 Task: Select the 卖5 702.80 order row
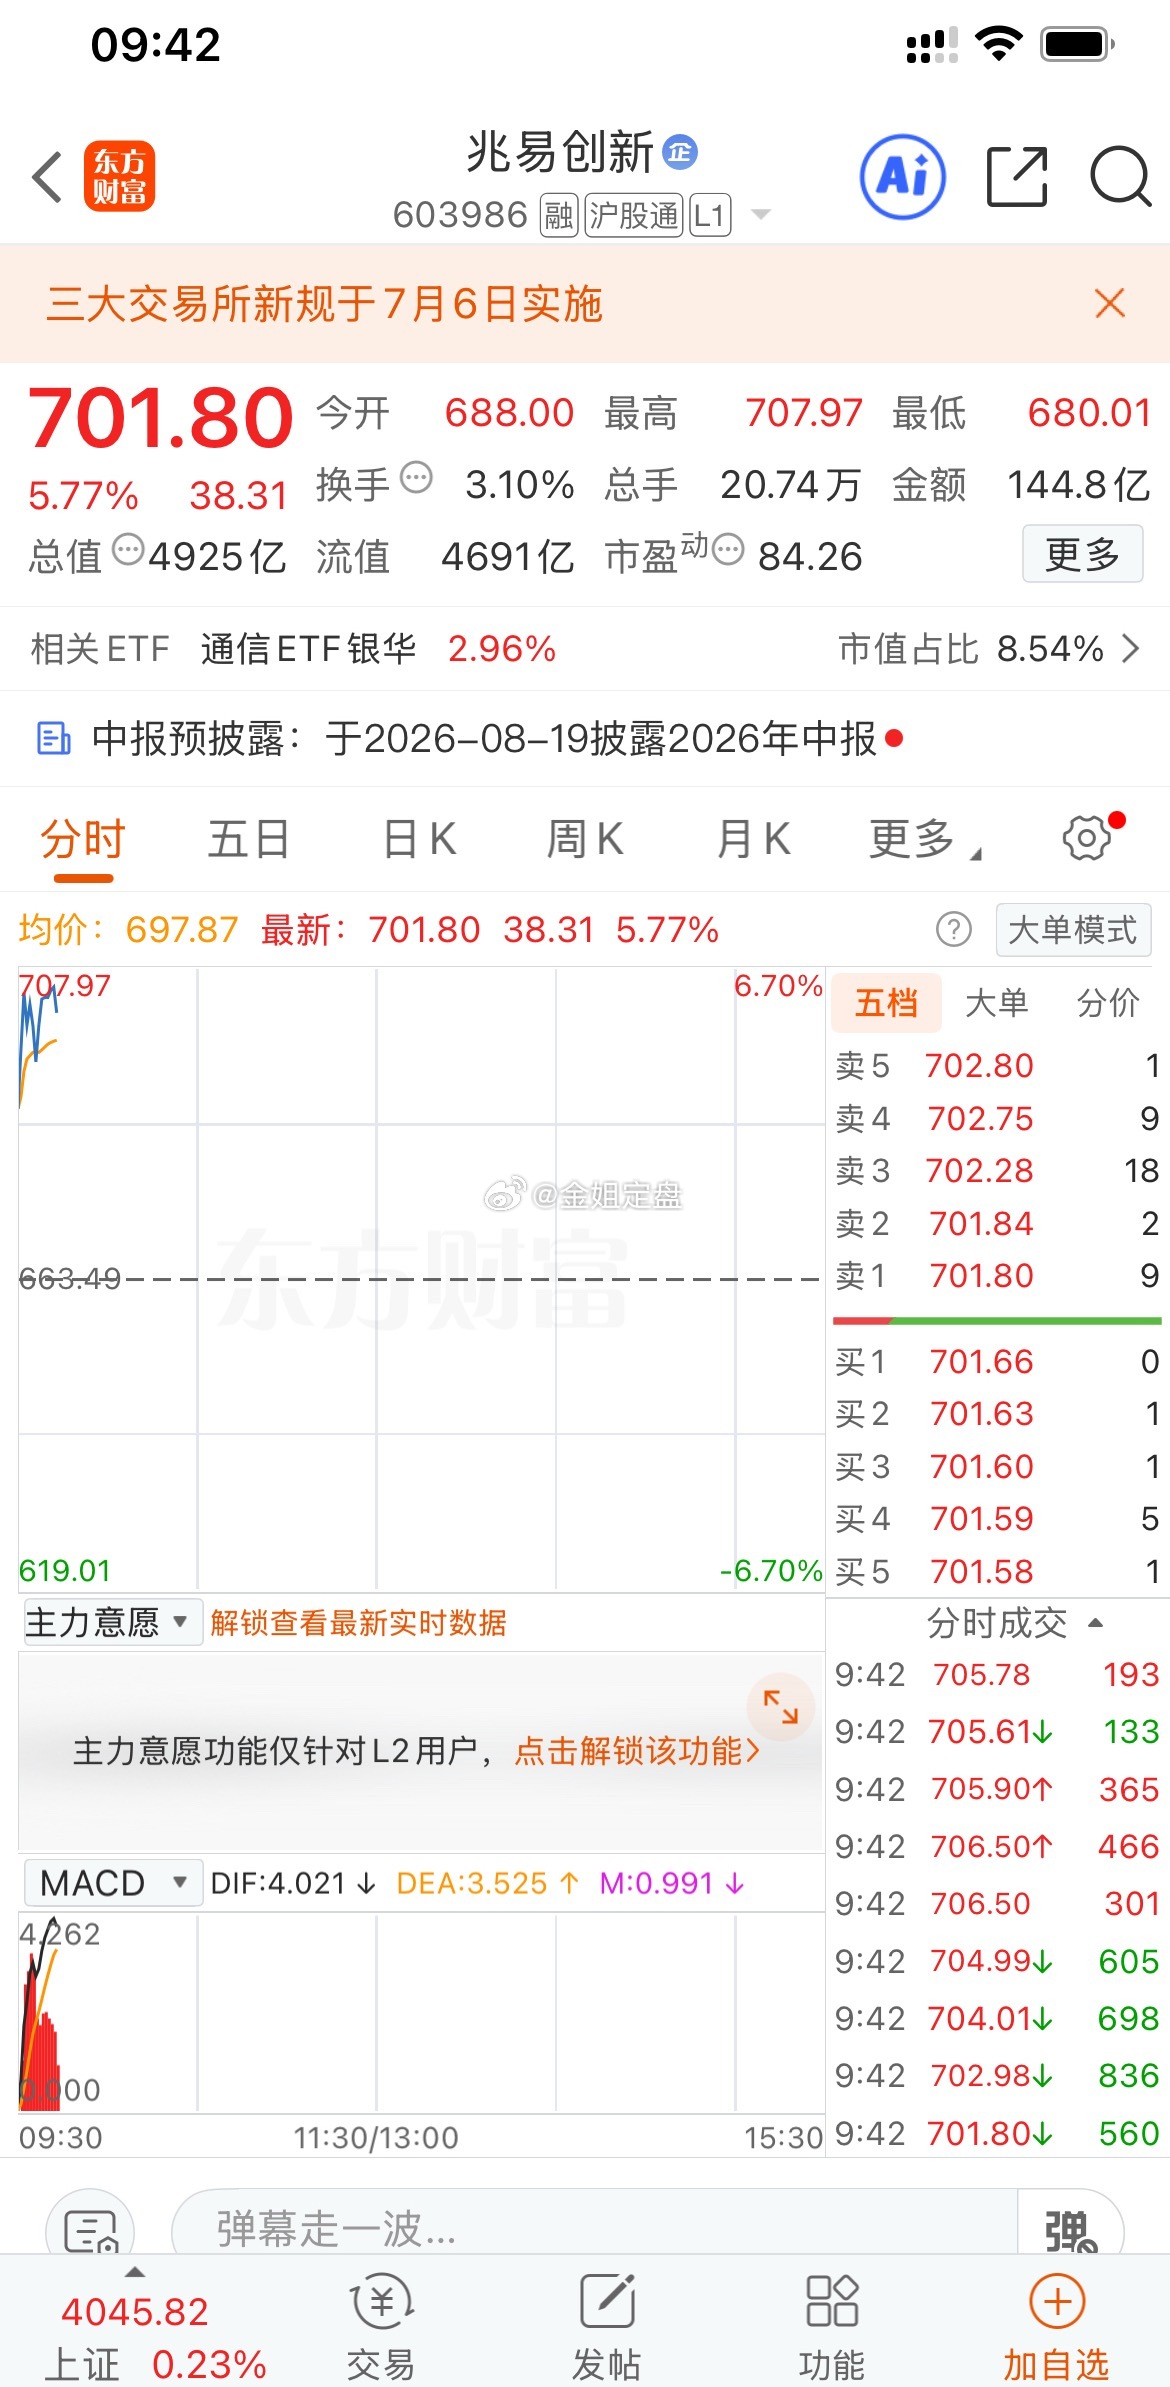click(997, 1066)
